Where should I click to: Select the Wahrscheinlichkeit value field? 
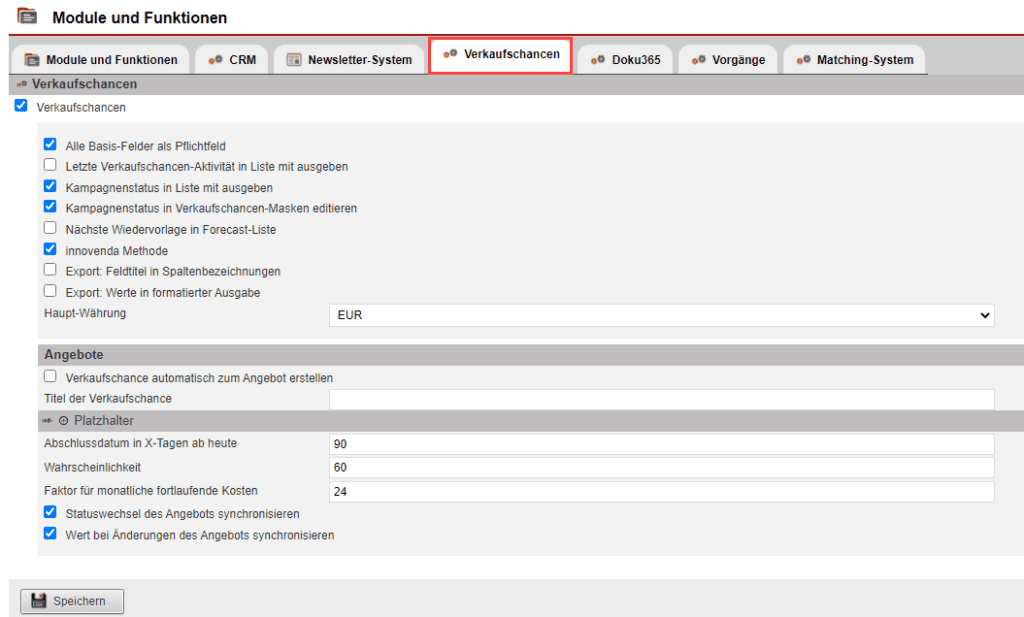pos(660,468)
